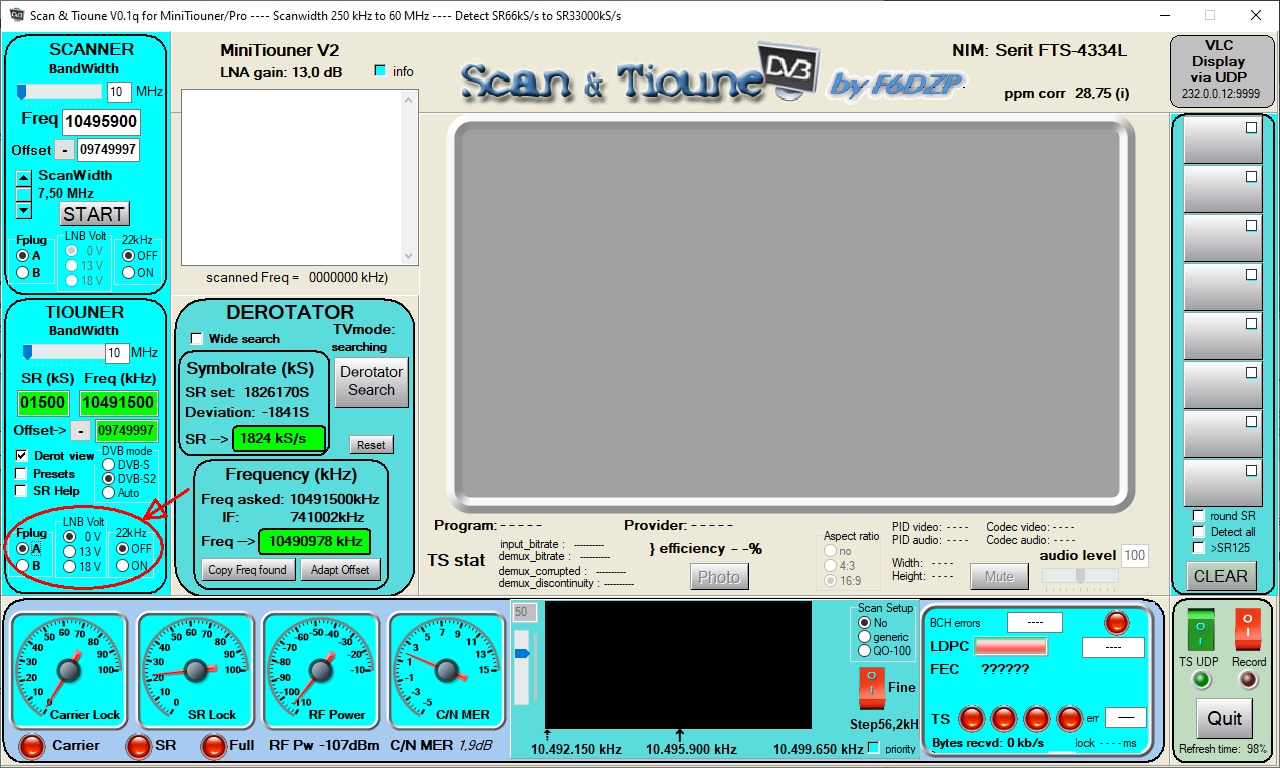Choose the generic Scan Setup option
The image size is (1280, 768).
tap(865, 637)
